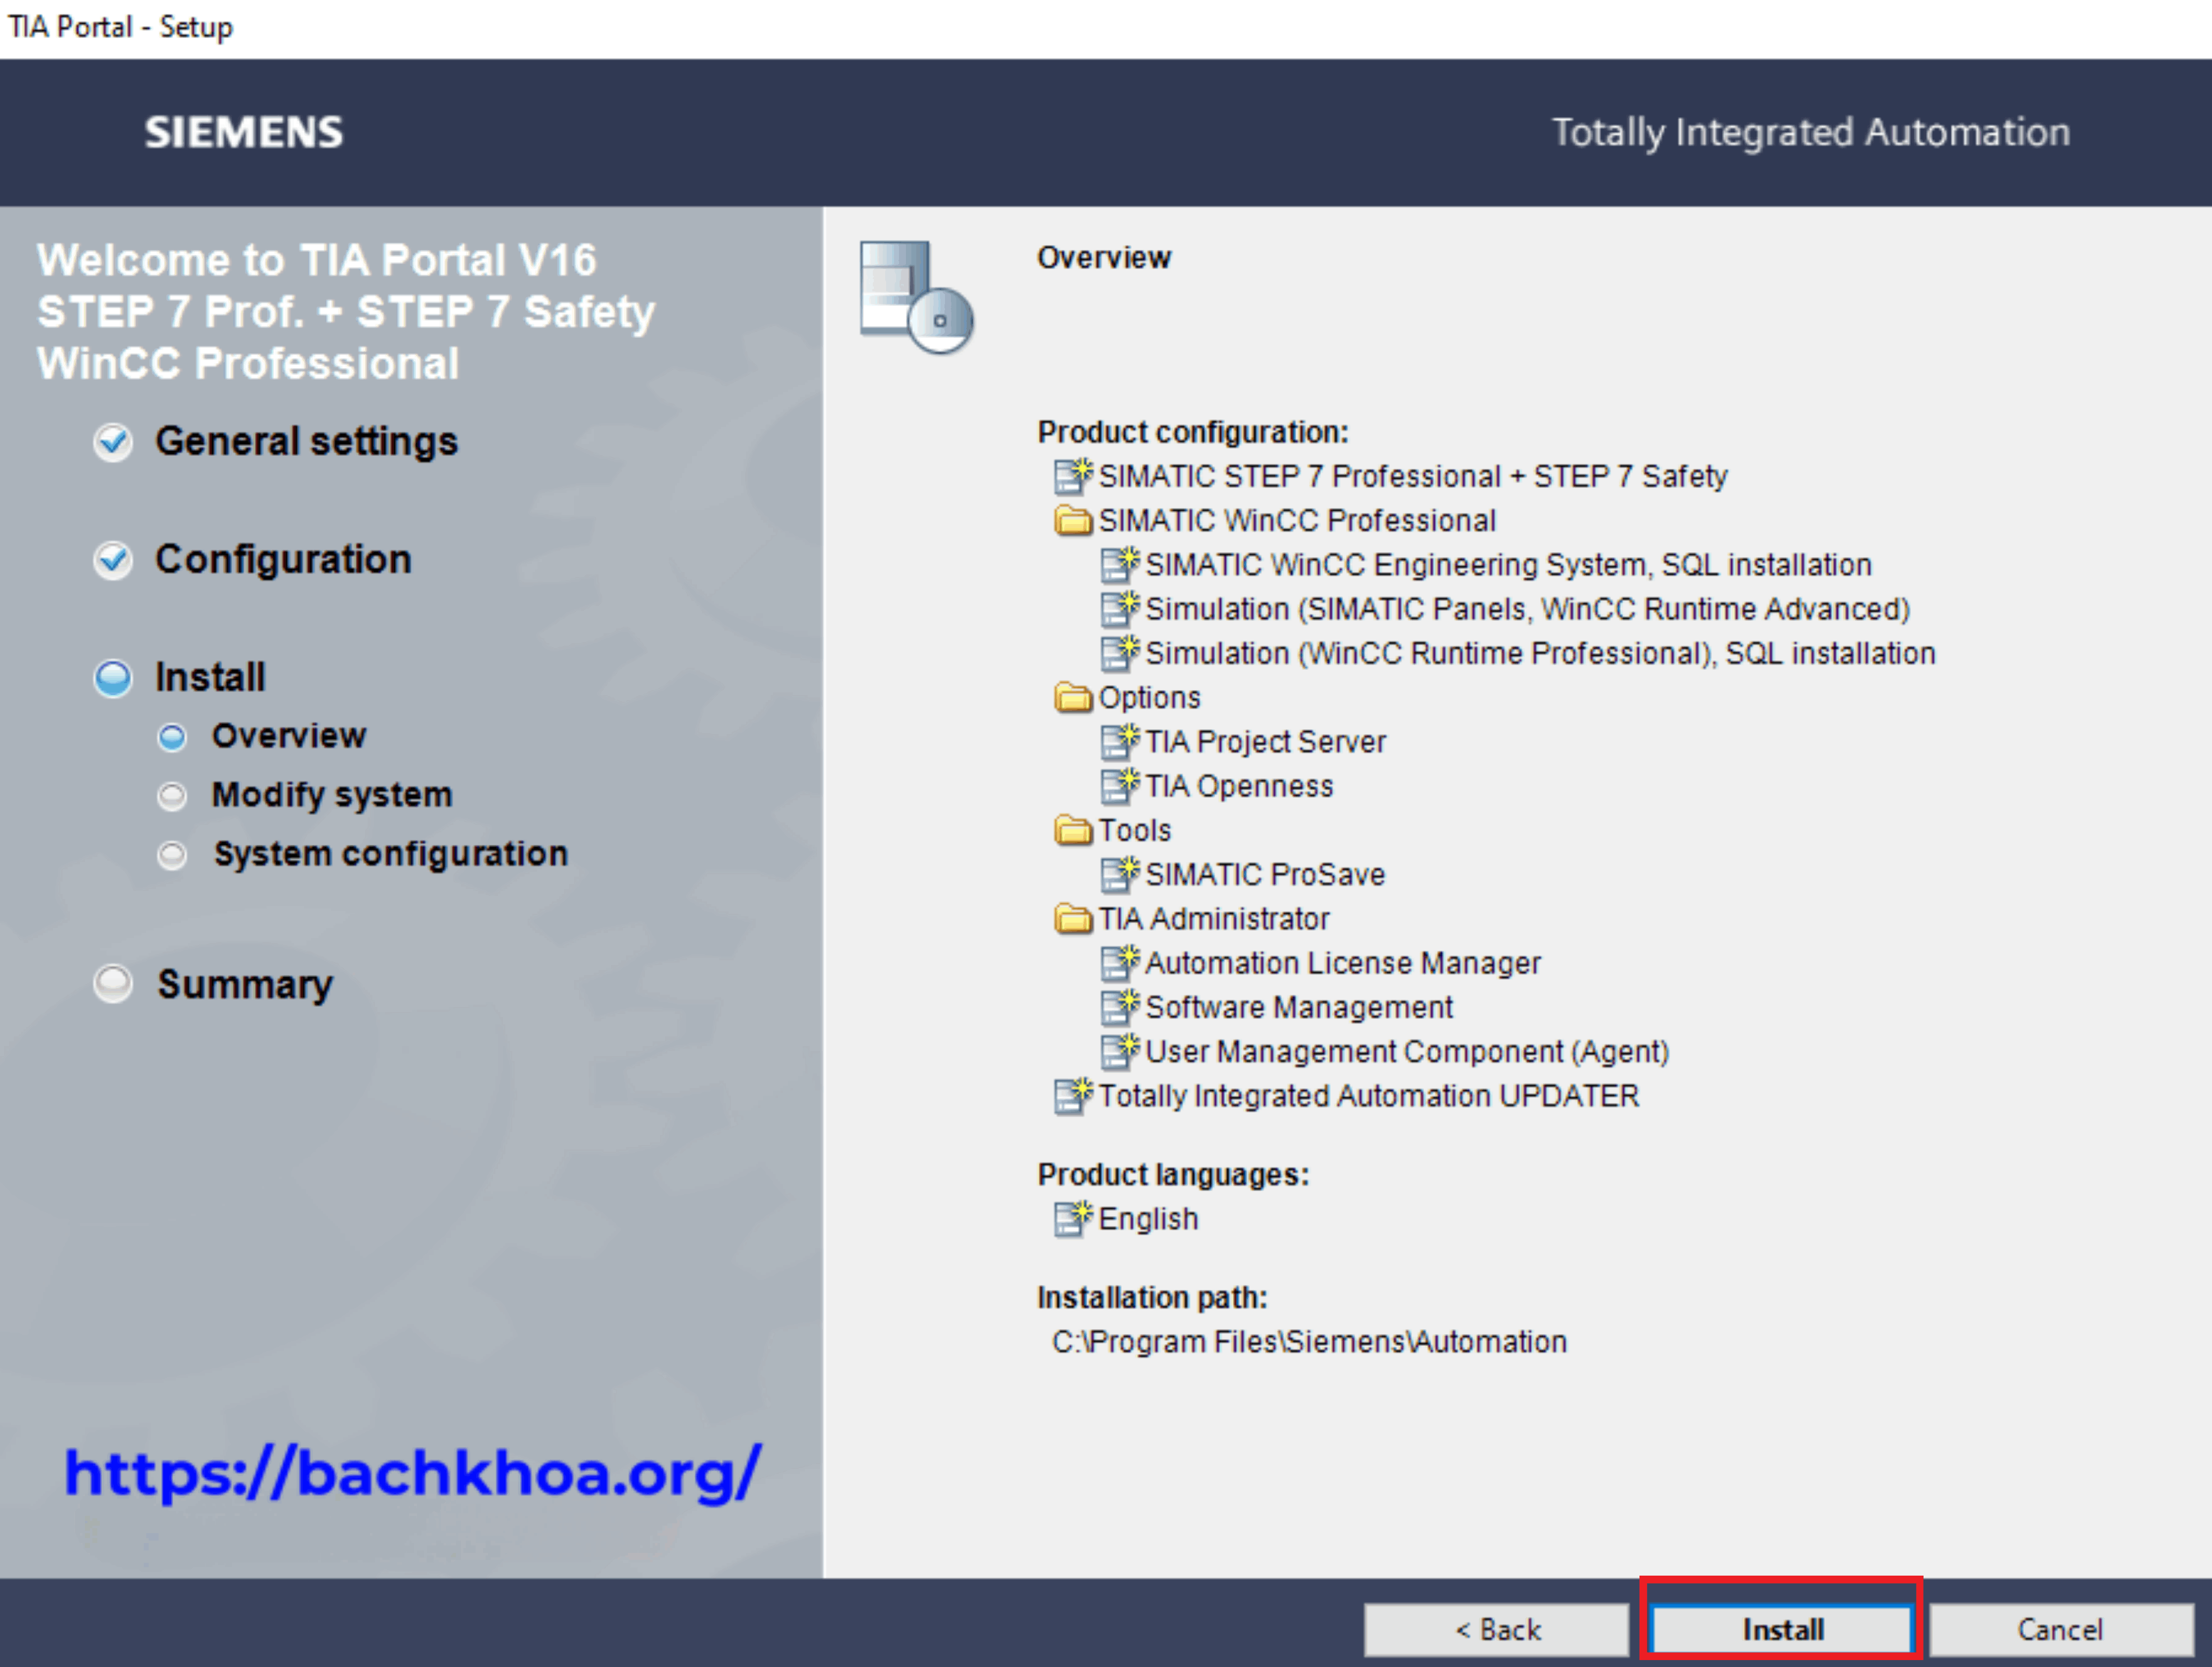
Task: Click the TIA Administrator folder icon
Action: (x=1073, y=918)
